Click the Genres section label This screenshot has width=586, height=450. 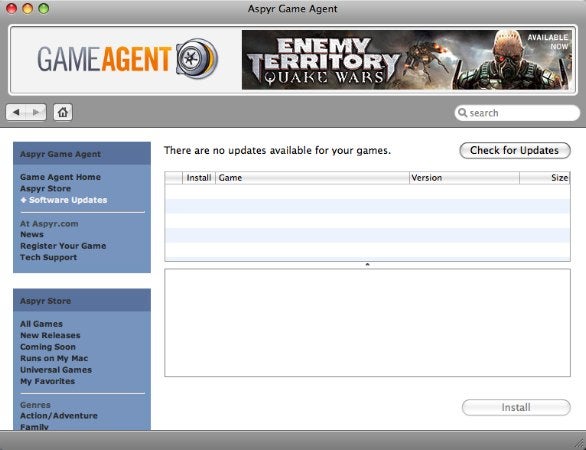click(35, 405)
